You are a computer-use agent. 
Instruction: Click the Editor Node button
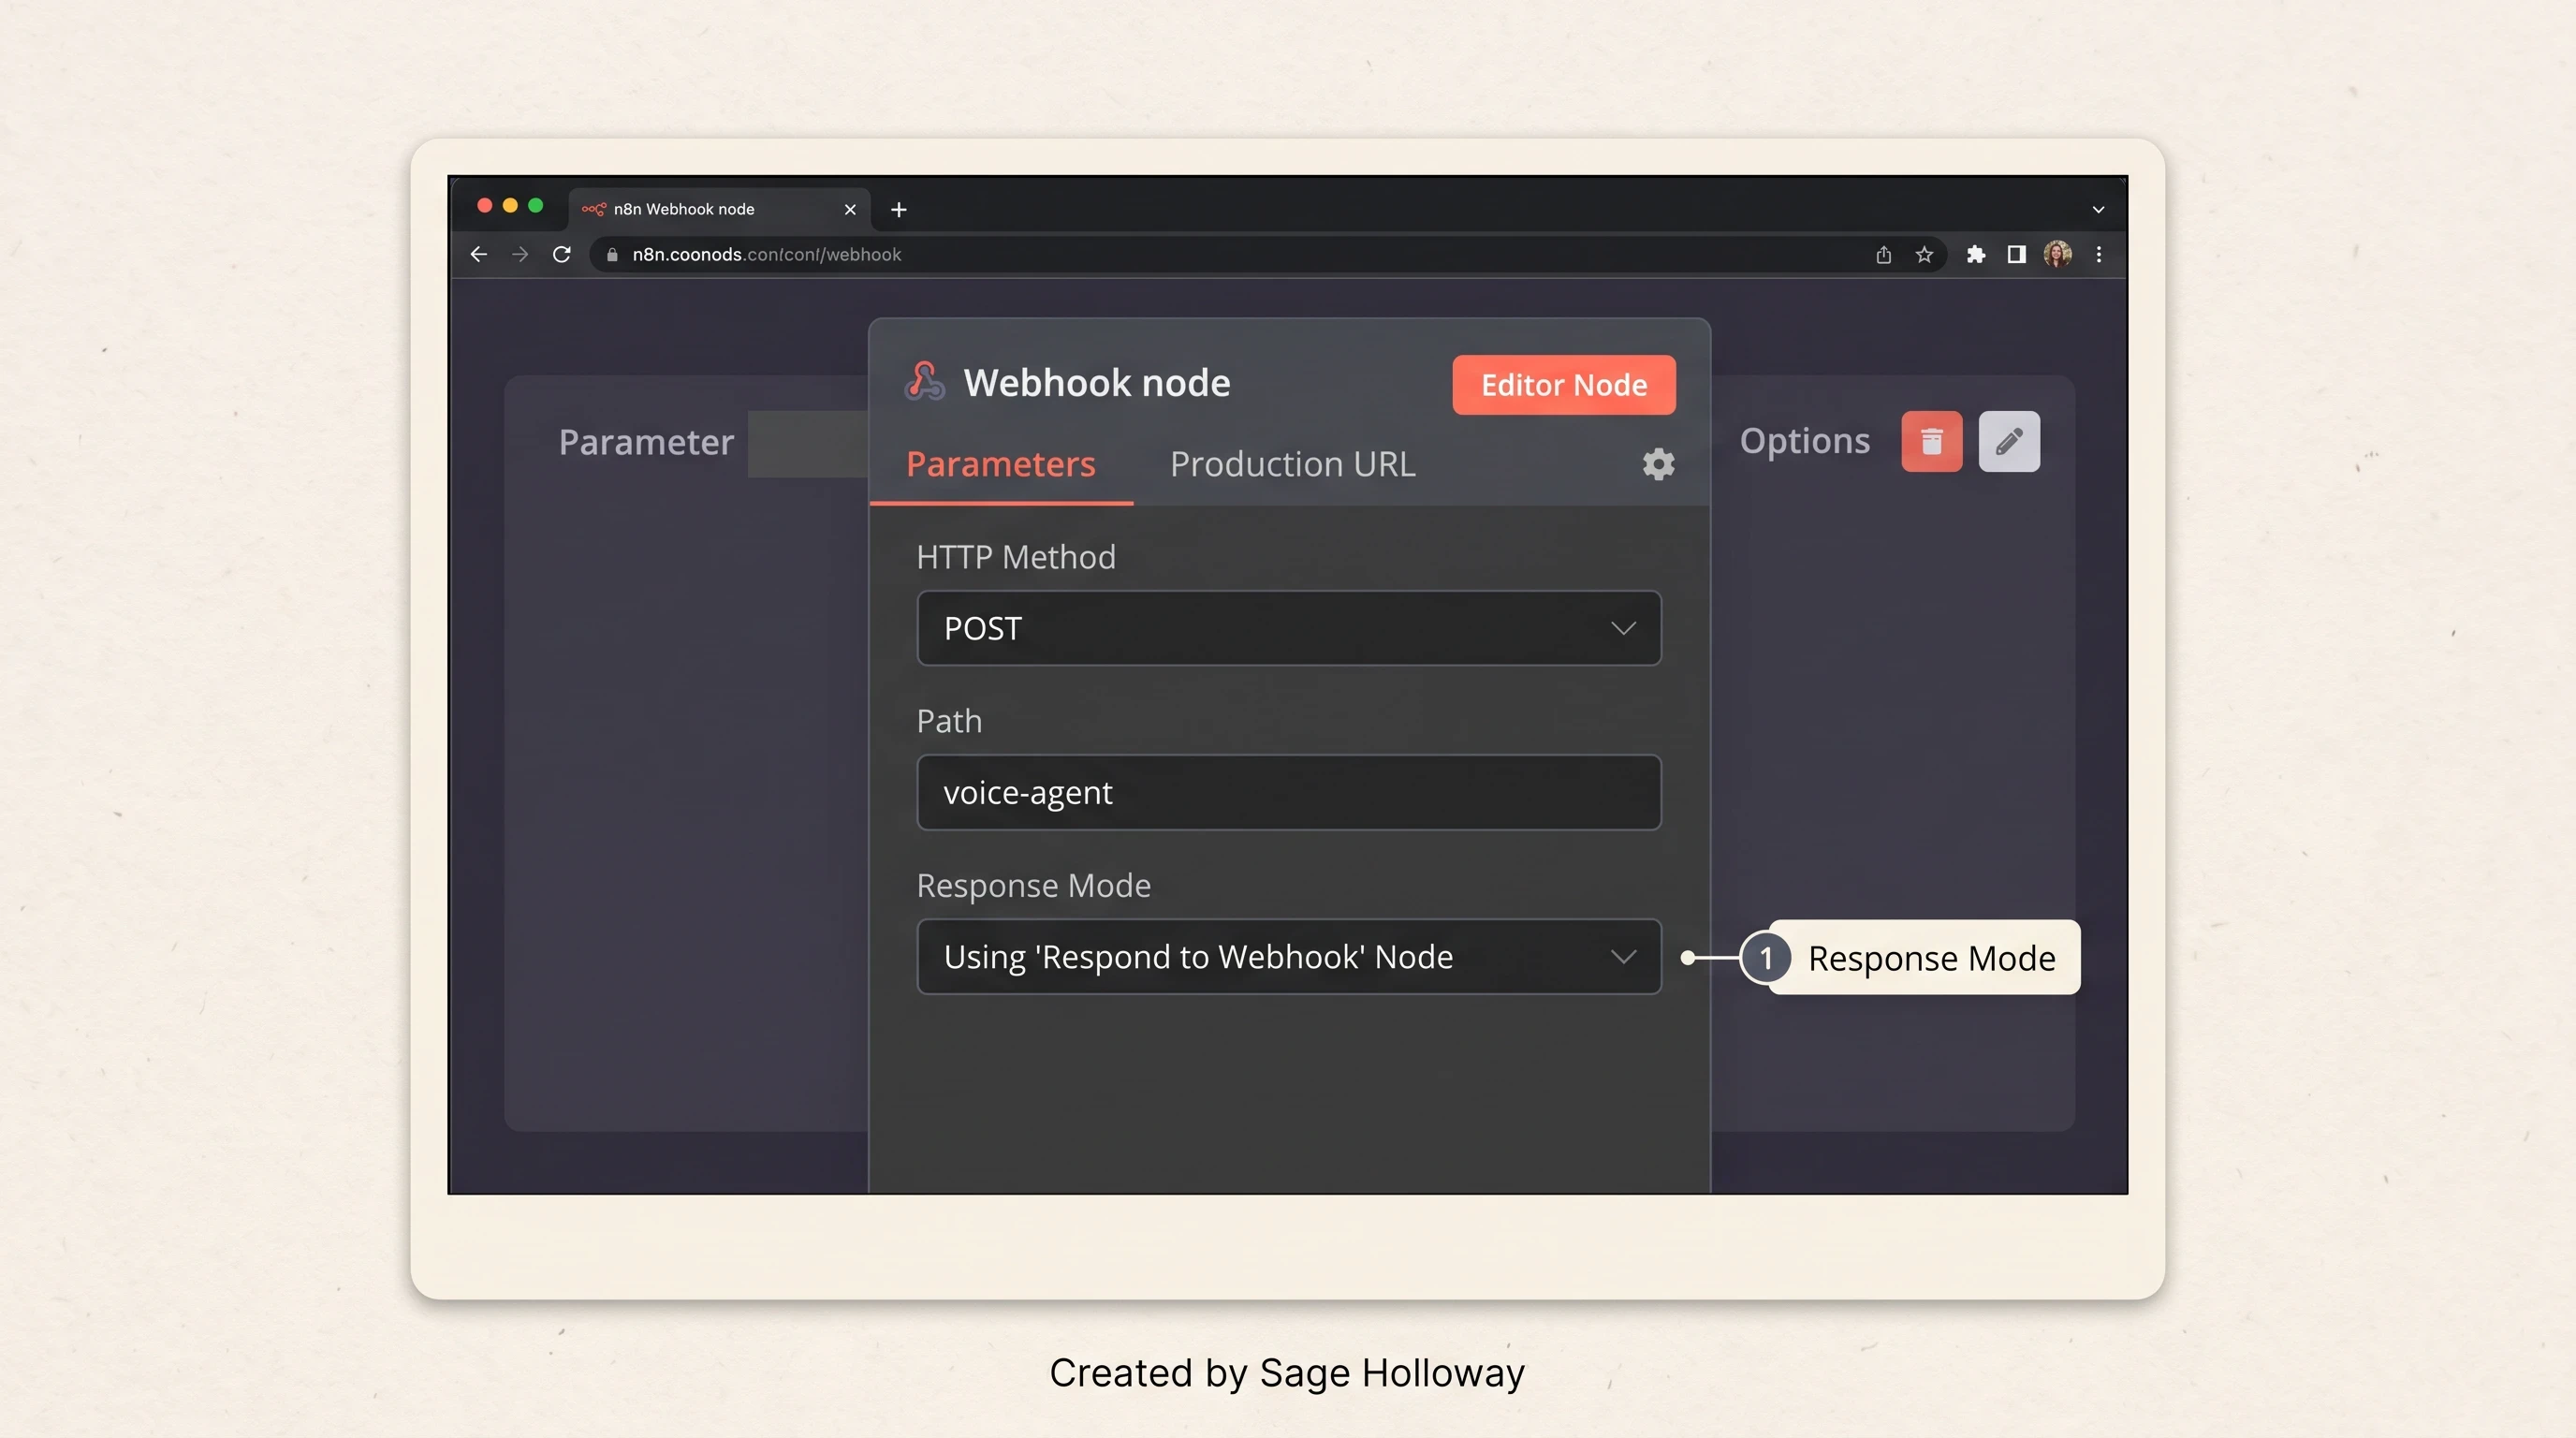coord(1564,385)
